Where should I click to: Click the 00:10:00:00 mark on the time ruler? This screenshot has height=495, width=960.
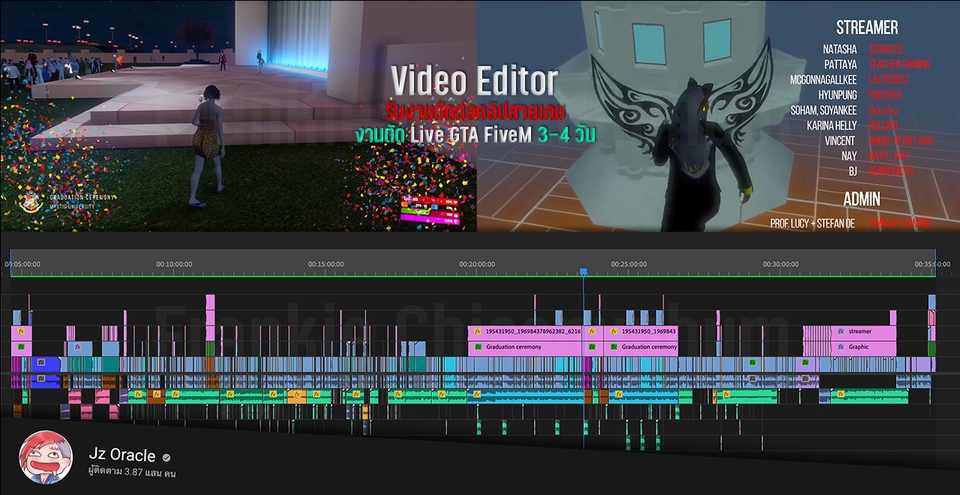174,265
